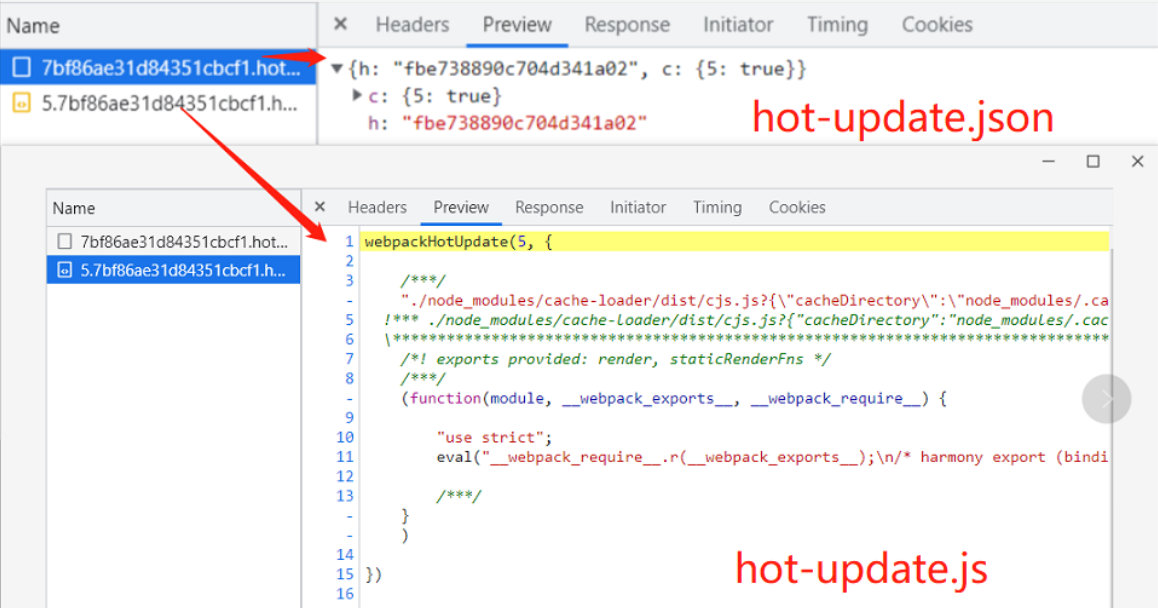
Task: Click the h hash value string
Action: (x=524, y=123)
